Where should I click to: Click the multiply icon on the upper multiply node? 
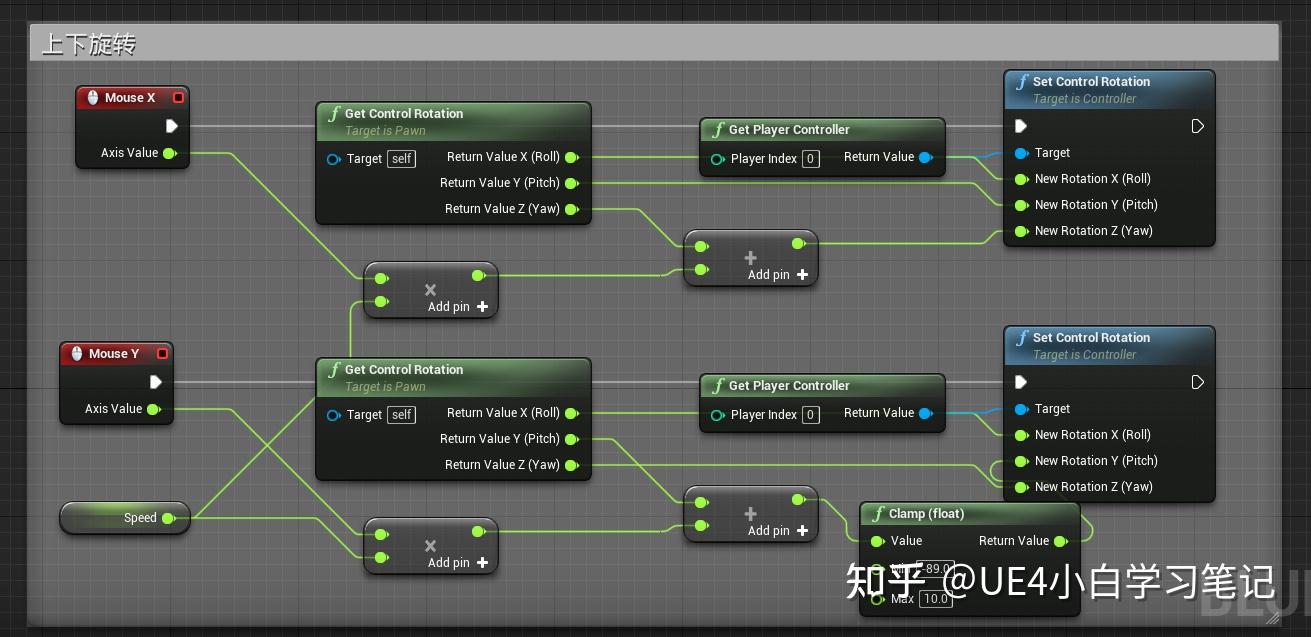(430, 288)
